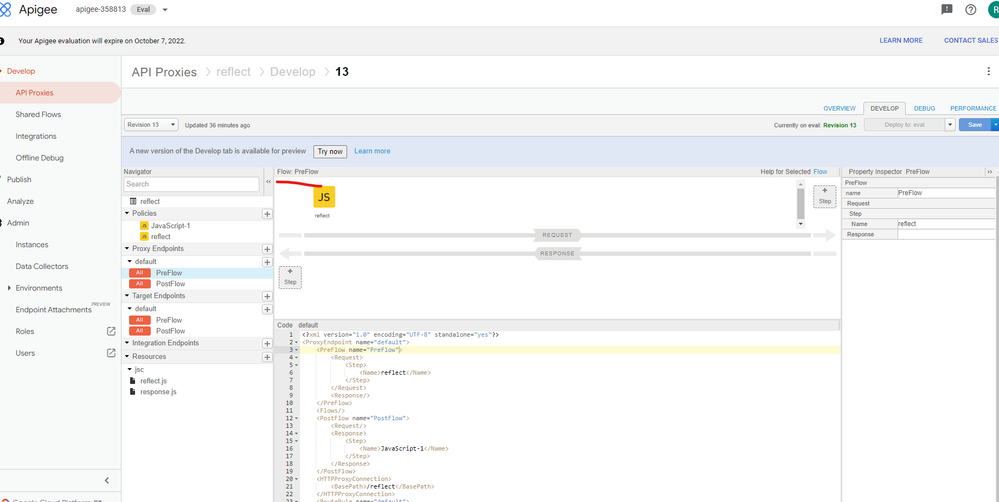
Task: Open Integrations in sidebar
Action: click(36, 136)
